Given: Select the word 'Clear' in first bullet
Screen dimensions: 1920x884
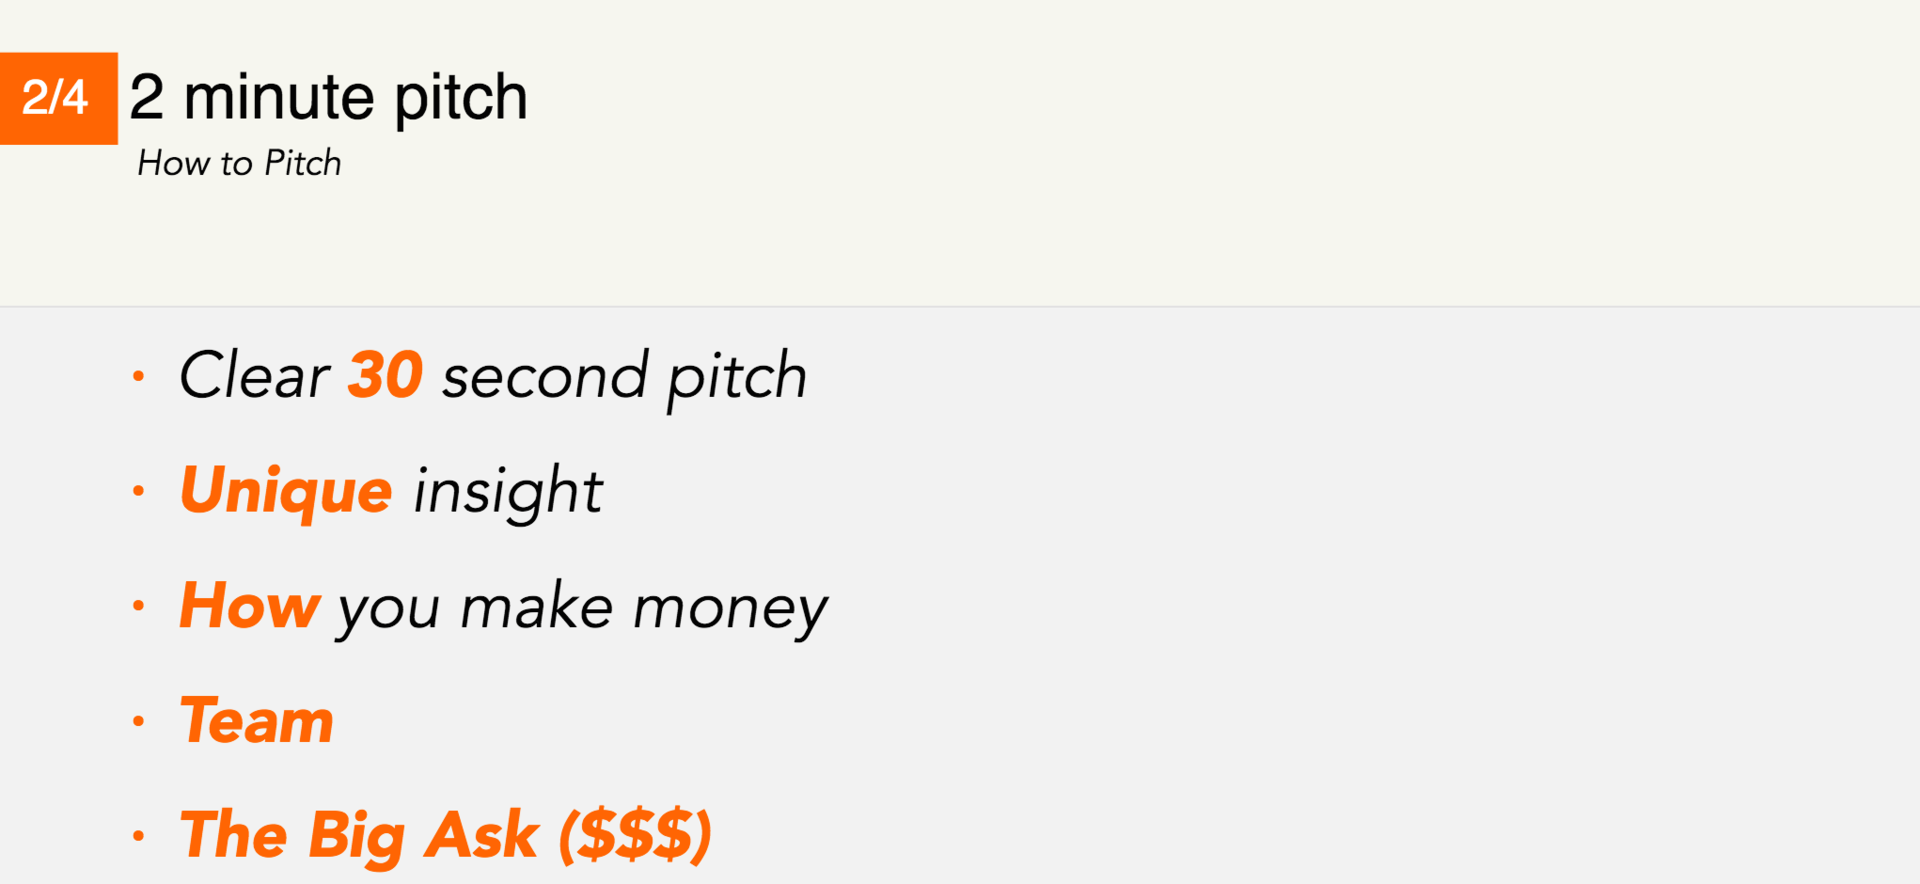Looking at the screenshot, I should [x=254, y=375].
